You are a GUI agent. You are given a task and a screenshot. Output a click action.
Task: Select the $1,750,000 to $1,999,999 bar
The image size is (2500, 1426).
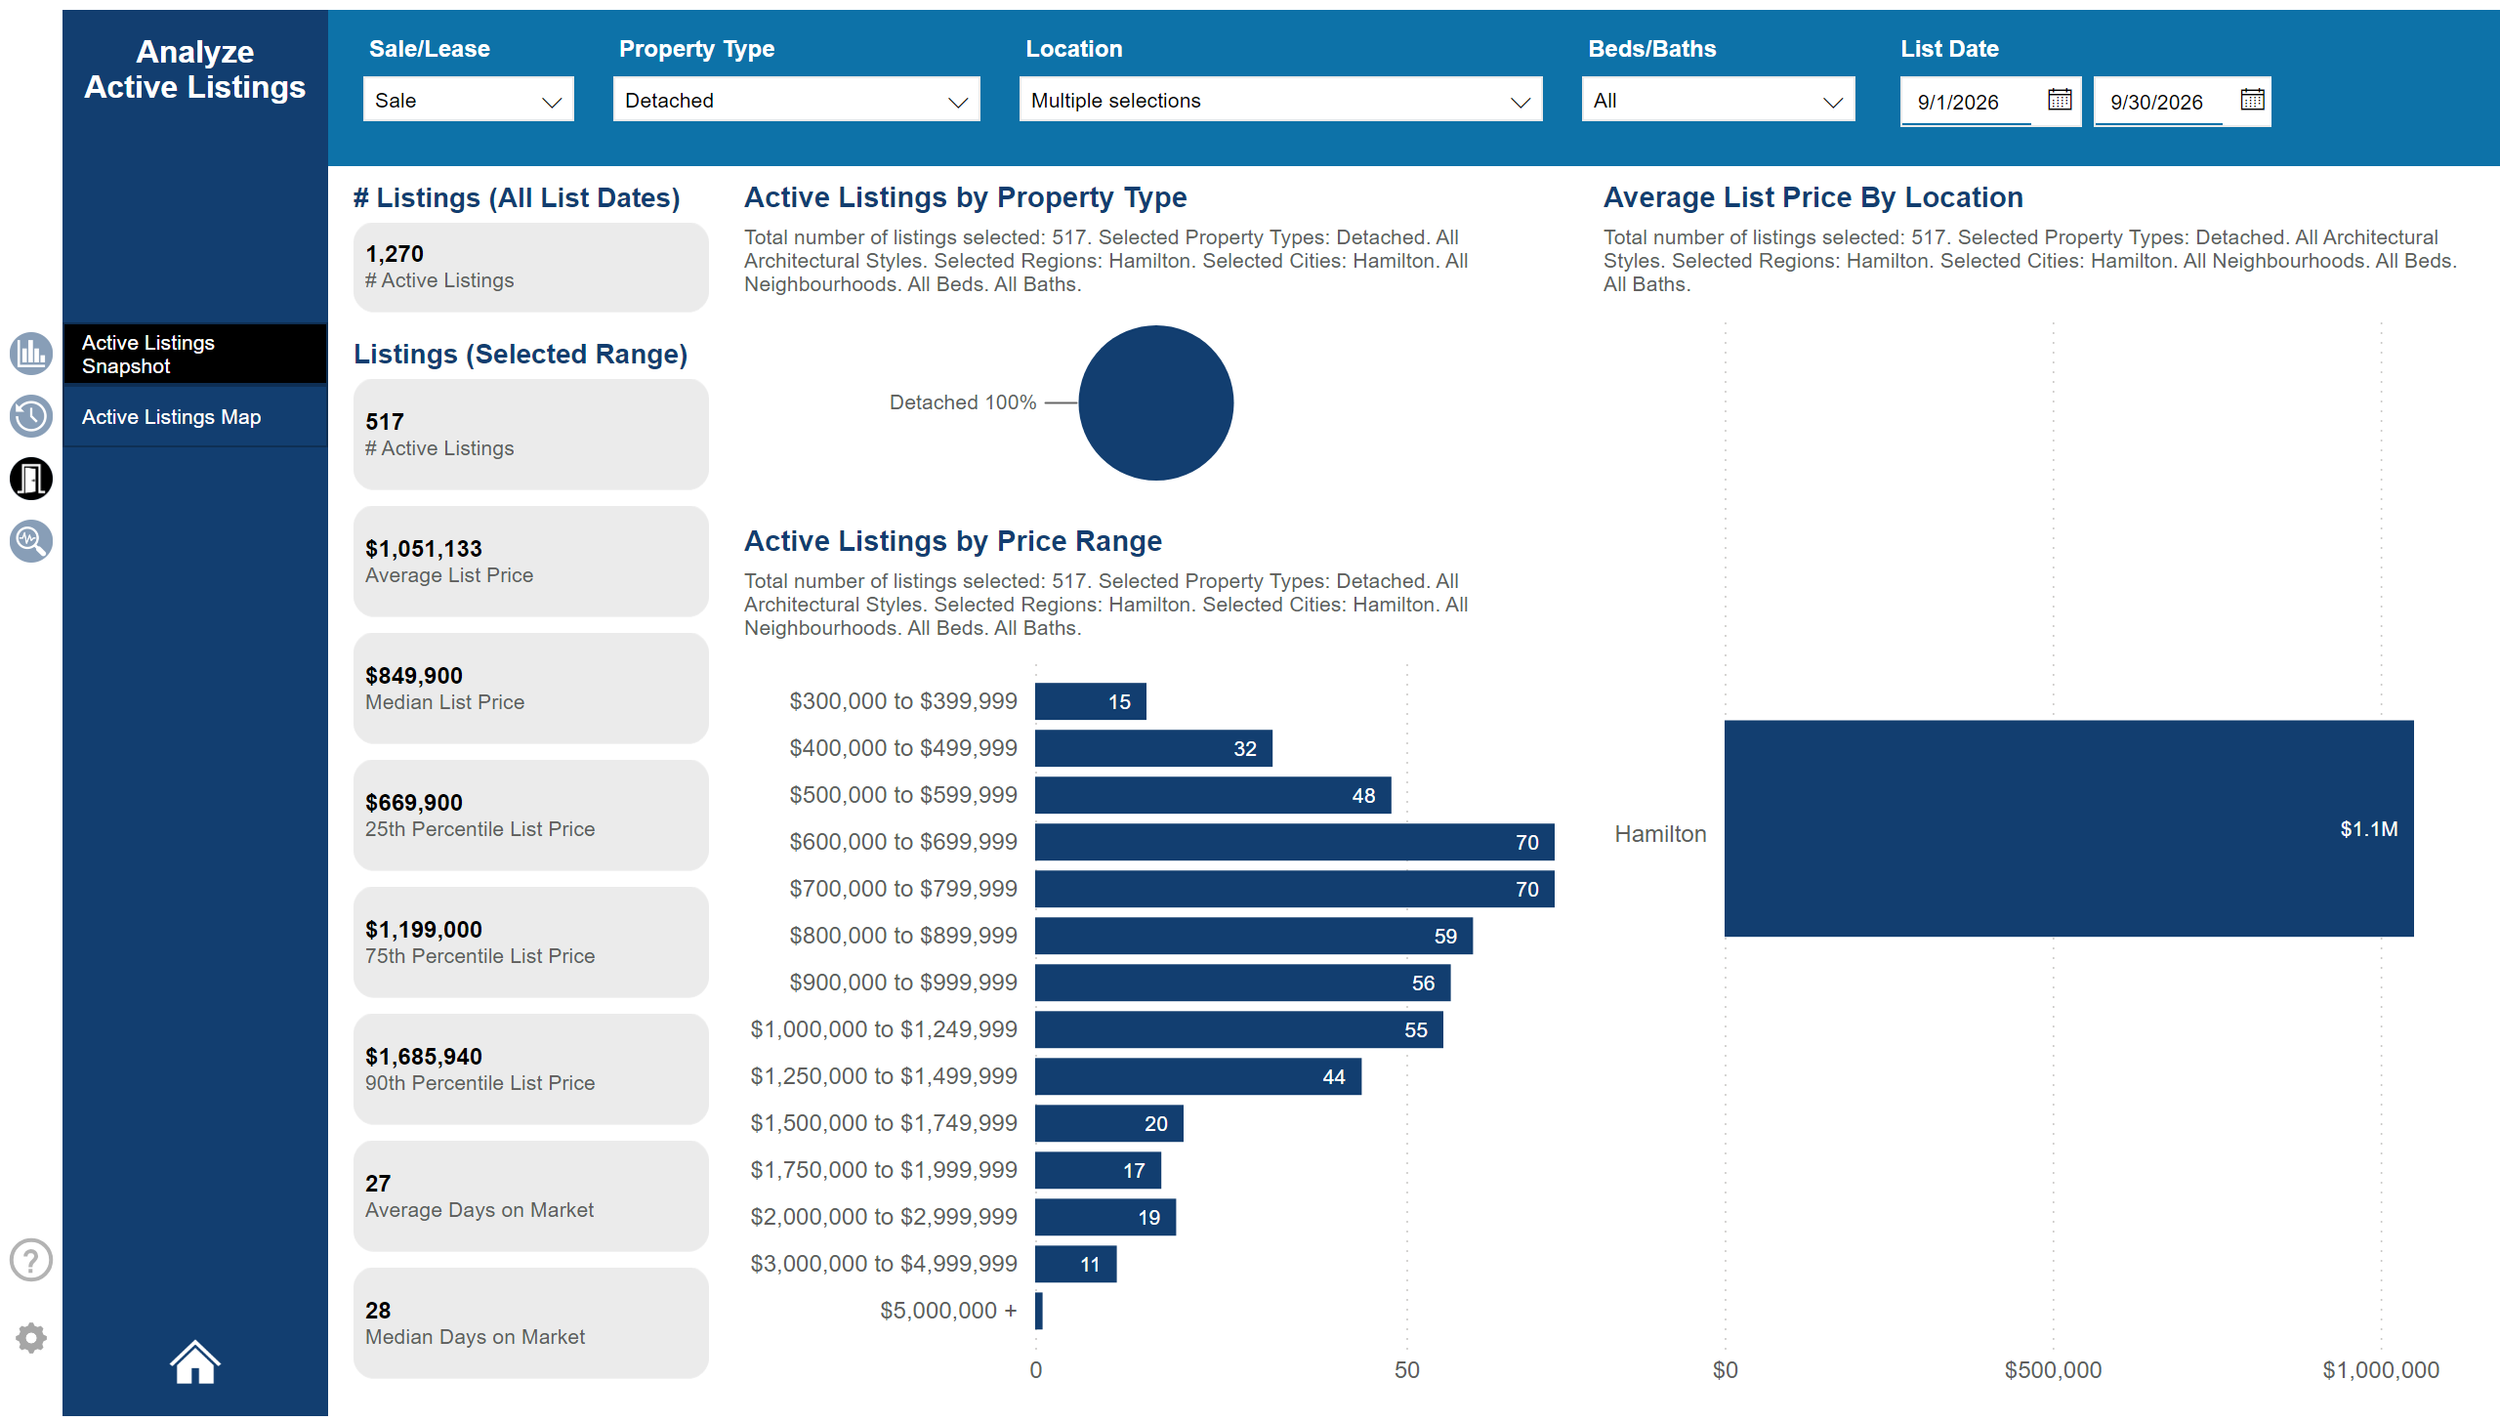point(1098,1171)
